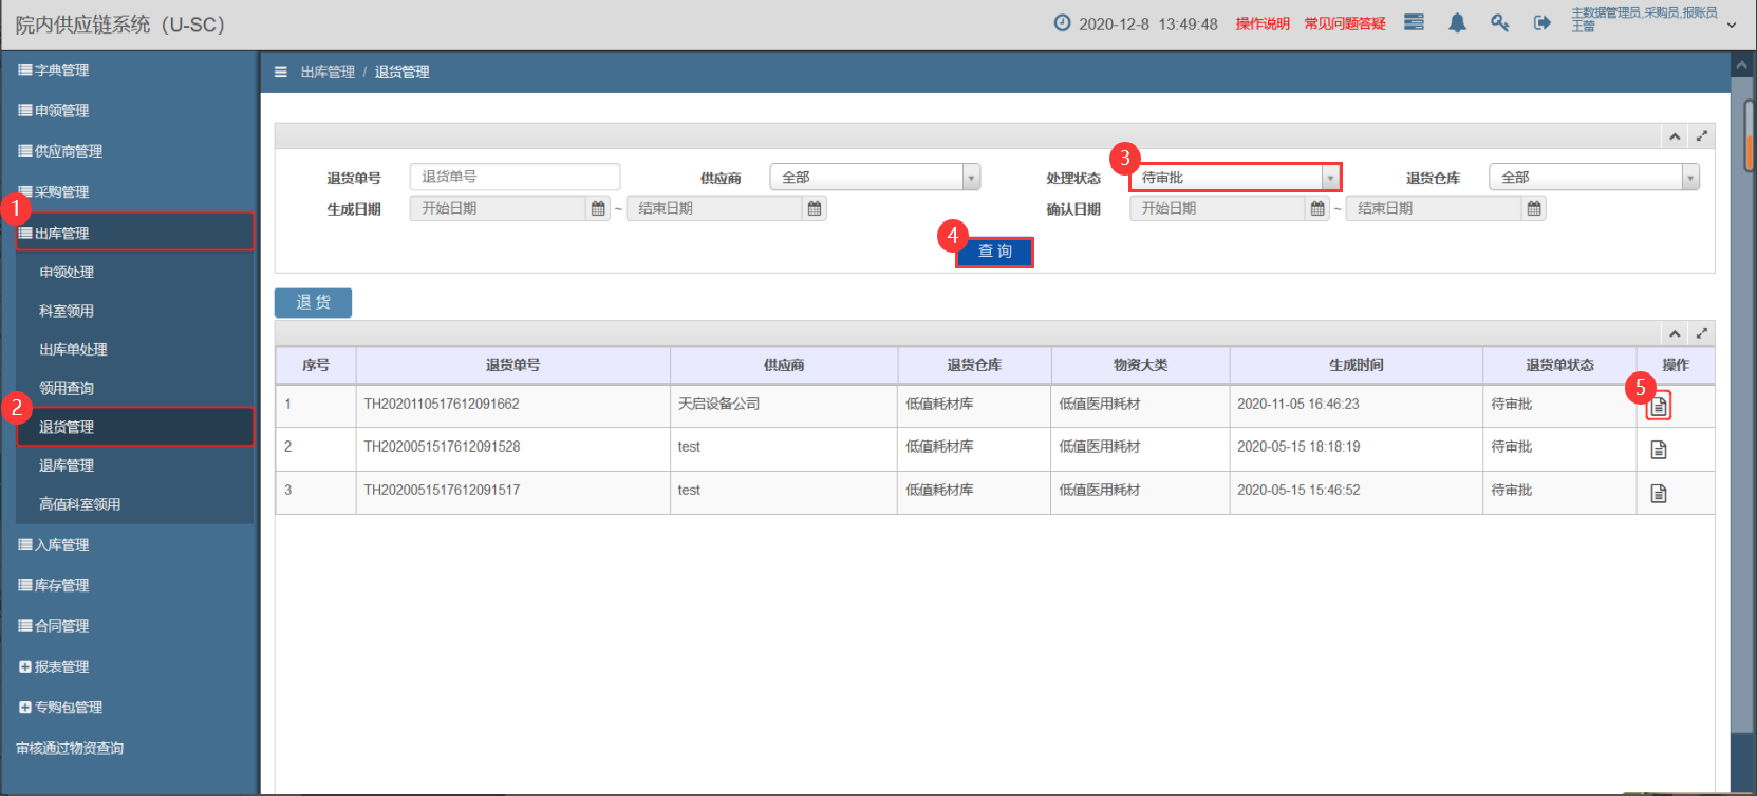Click the page vertical scrollbar thumb
The width and height of the screenshot is (1757, 796).
tap(1749, 135)
